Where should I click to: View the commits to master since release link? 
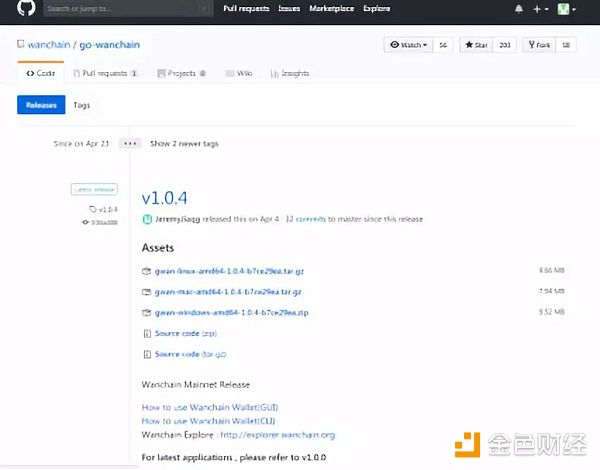[305, 219]
